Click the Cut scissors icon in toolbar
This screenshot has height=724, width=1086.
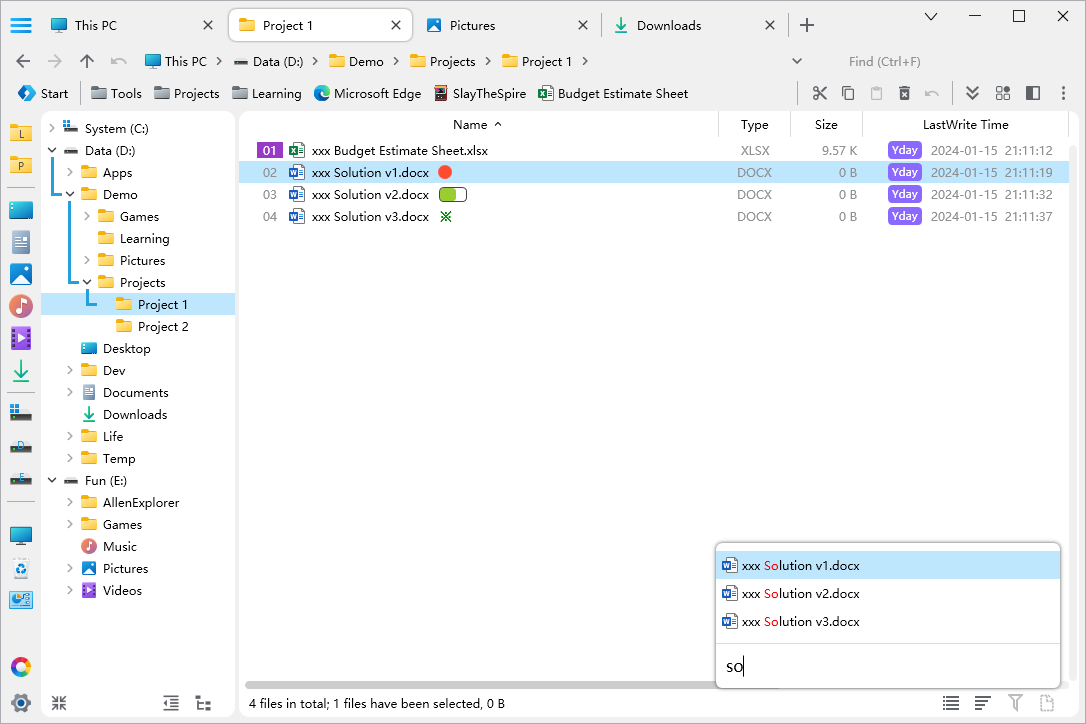pos(820,93)
